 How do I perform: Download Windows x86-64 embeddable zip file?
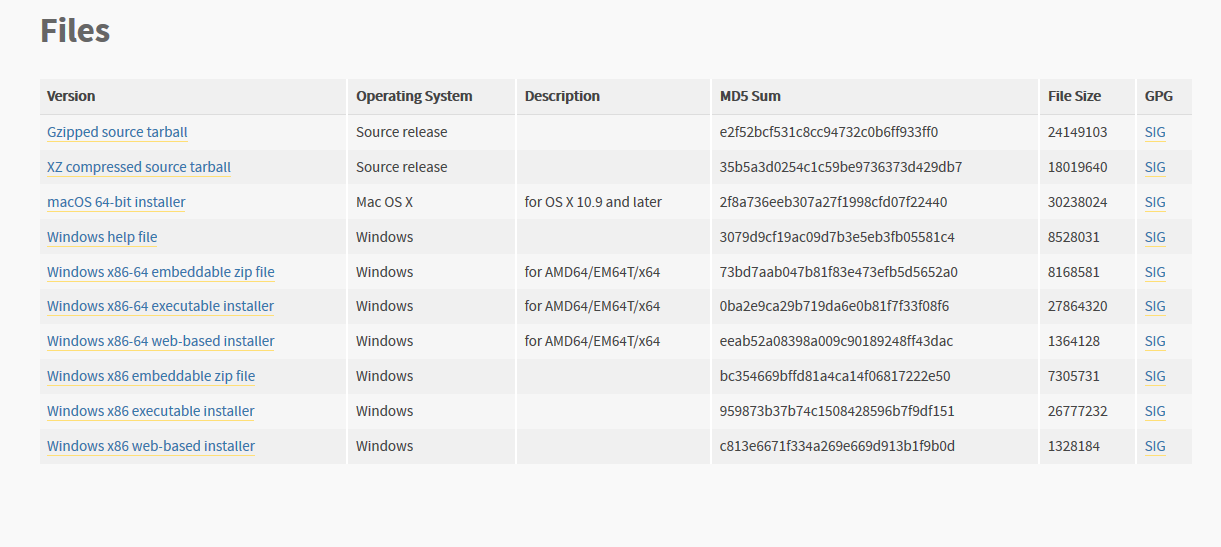160,272
